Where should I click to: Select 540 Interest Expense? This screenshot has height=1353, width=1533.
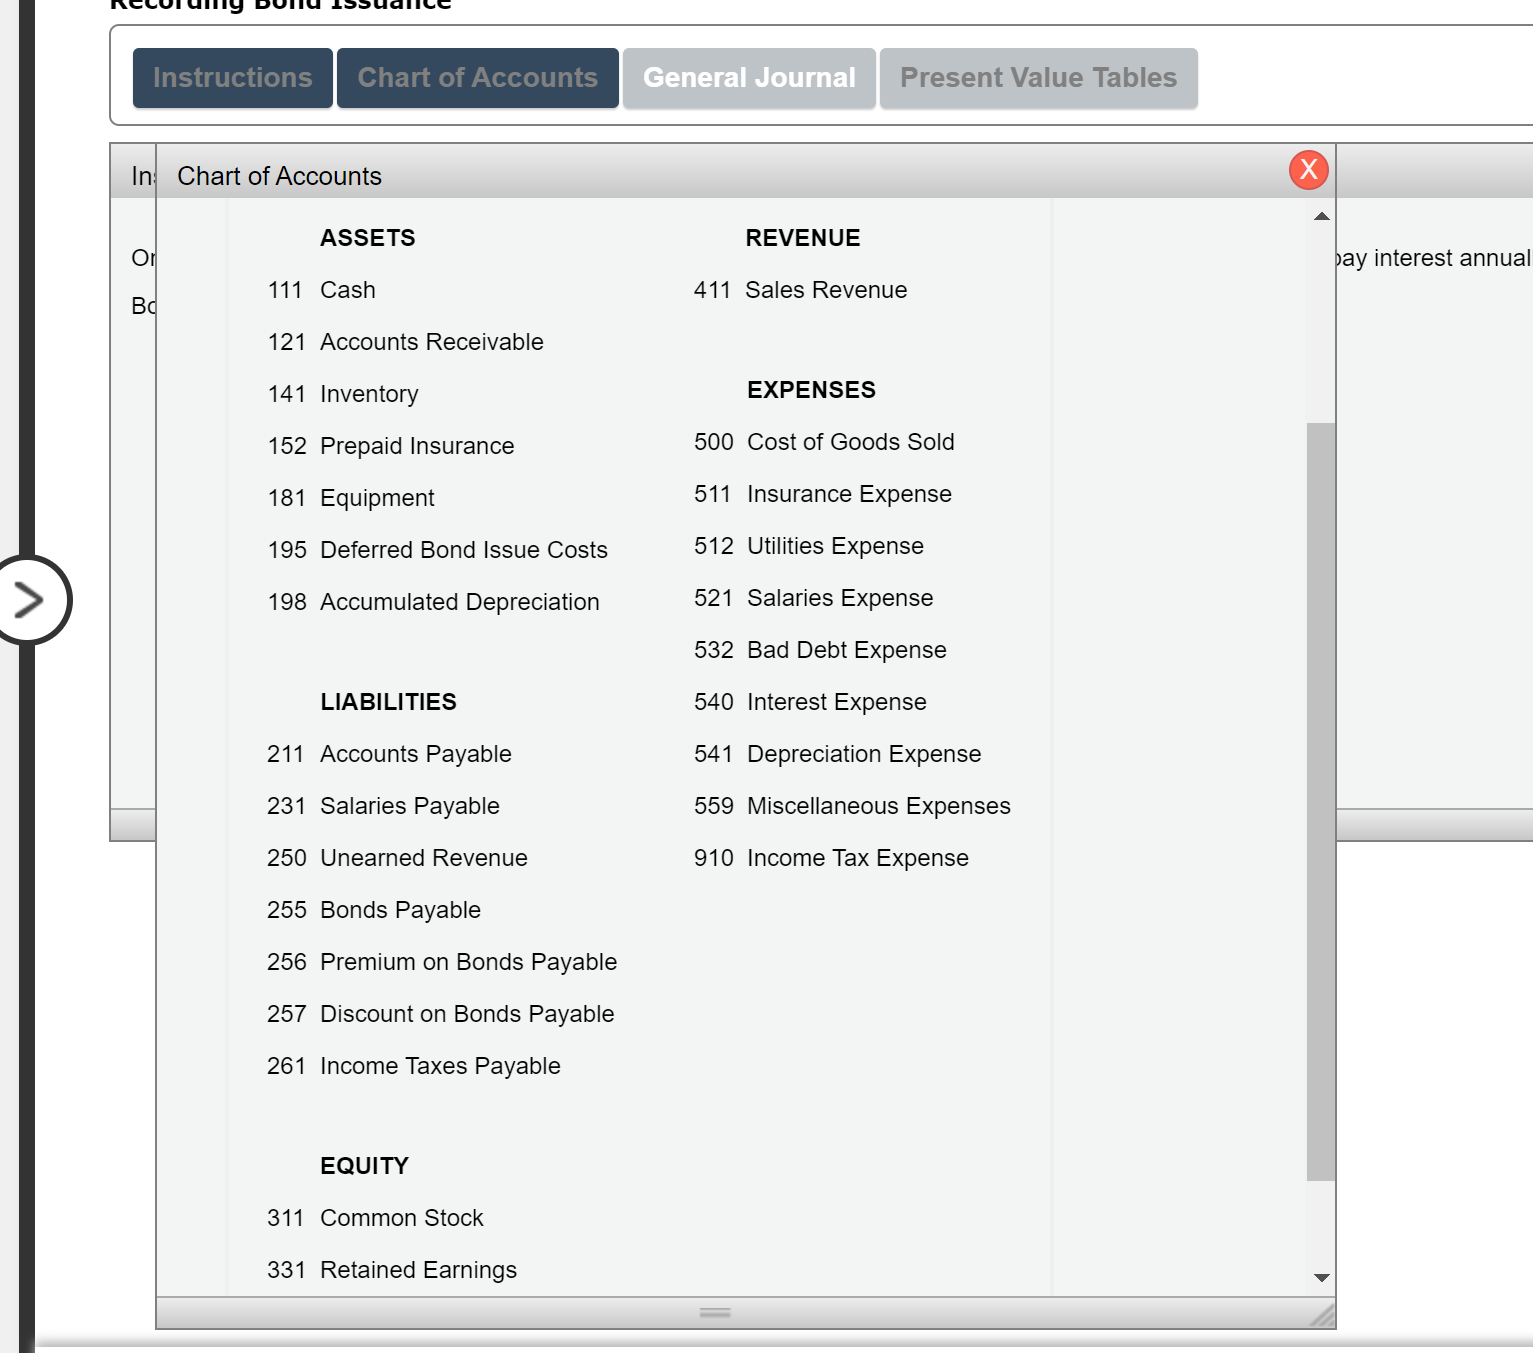pos(810,702)
